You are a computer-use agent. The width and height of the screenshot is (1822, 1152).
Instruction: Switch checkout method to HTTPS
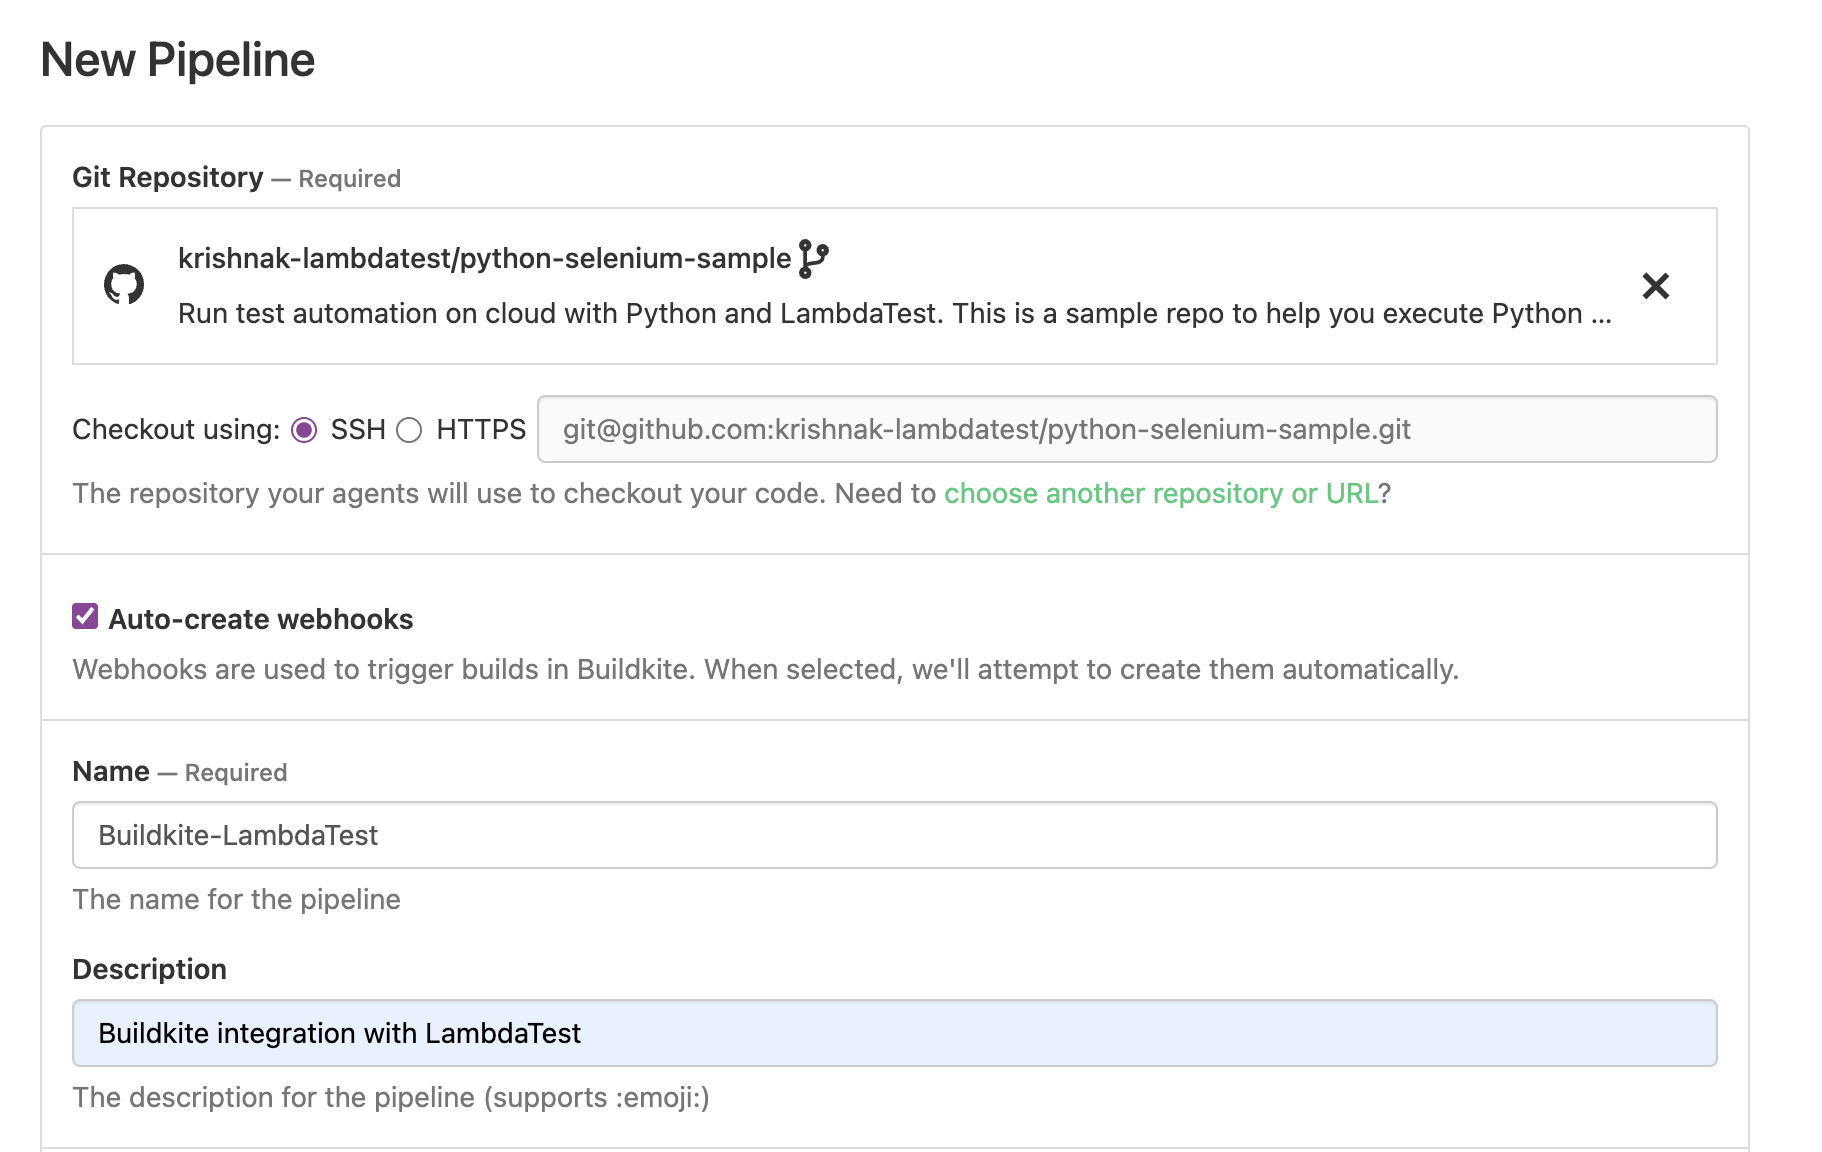pos(409,429)
